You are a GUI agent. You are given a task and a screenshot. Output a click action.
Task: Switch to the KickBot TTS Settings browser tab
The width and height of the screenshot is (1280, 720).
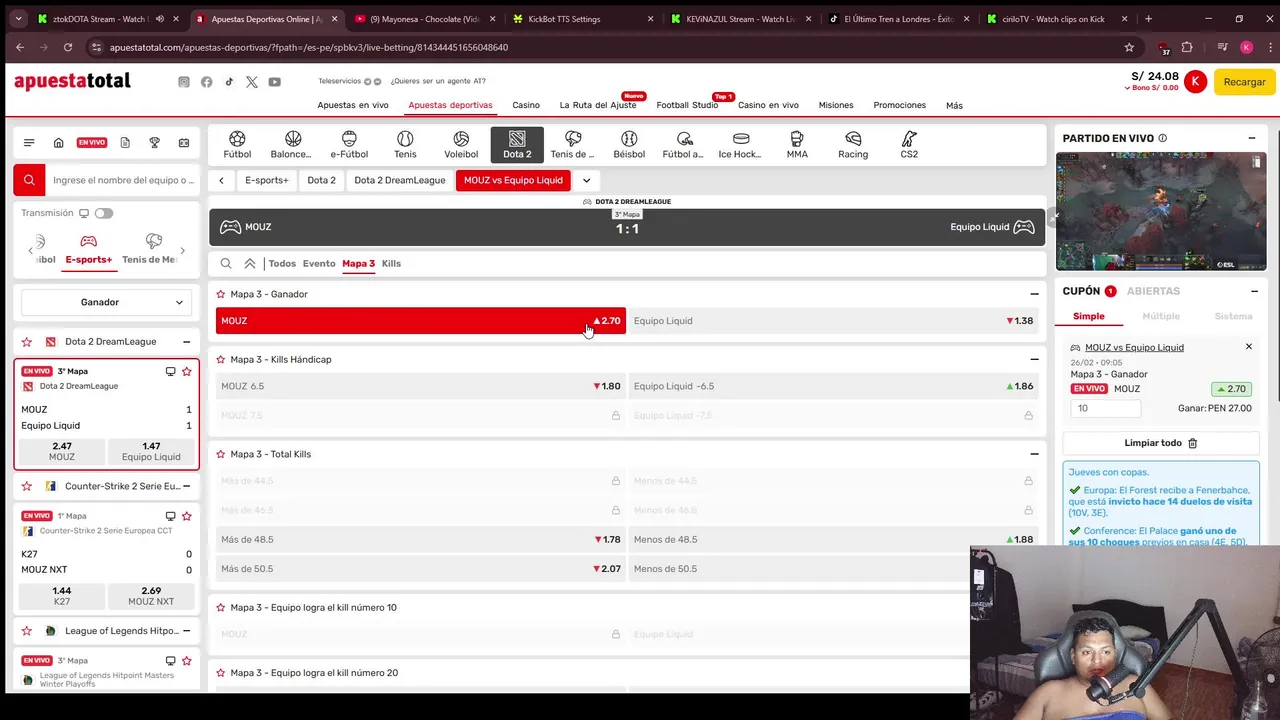581,19
